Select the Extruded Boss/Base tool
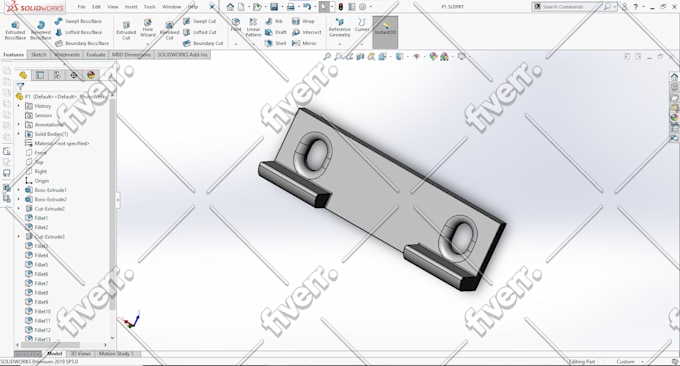Screen dimensions: 680x366 point(15,30)
